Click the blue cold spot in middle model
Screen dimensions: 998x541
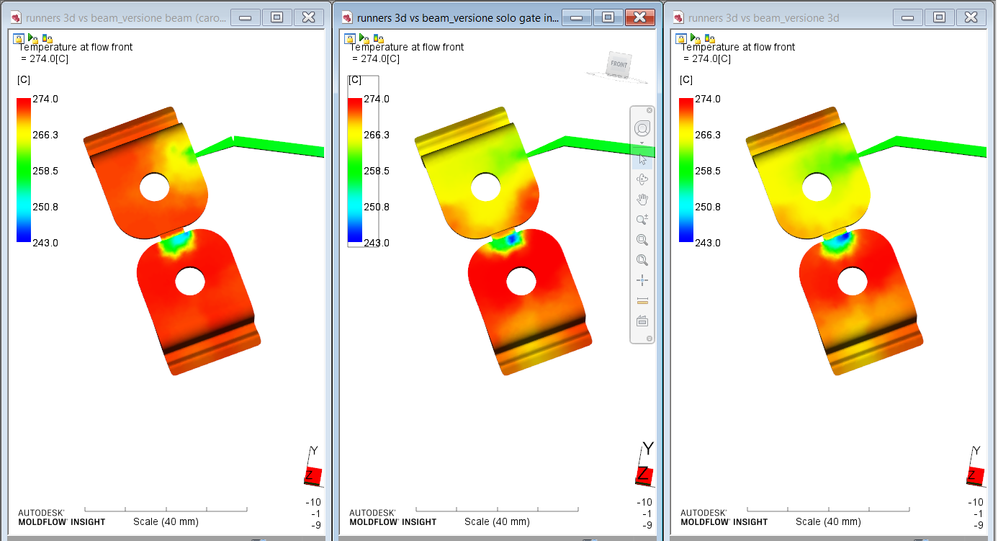512,240
